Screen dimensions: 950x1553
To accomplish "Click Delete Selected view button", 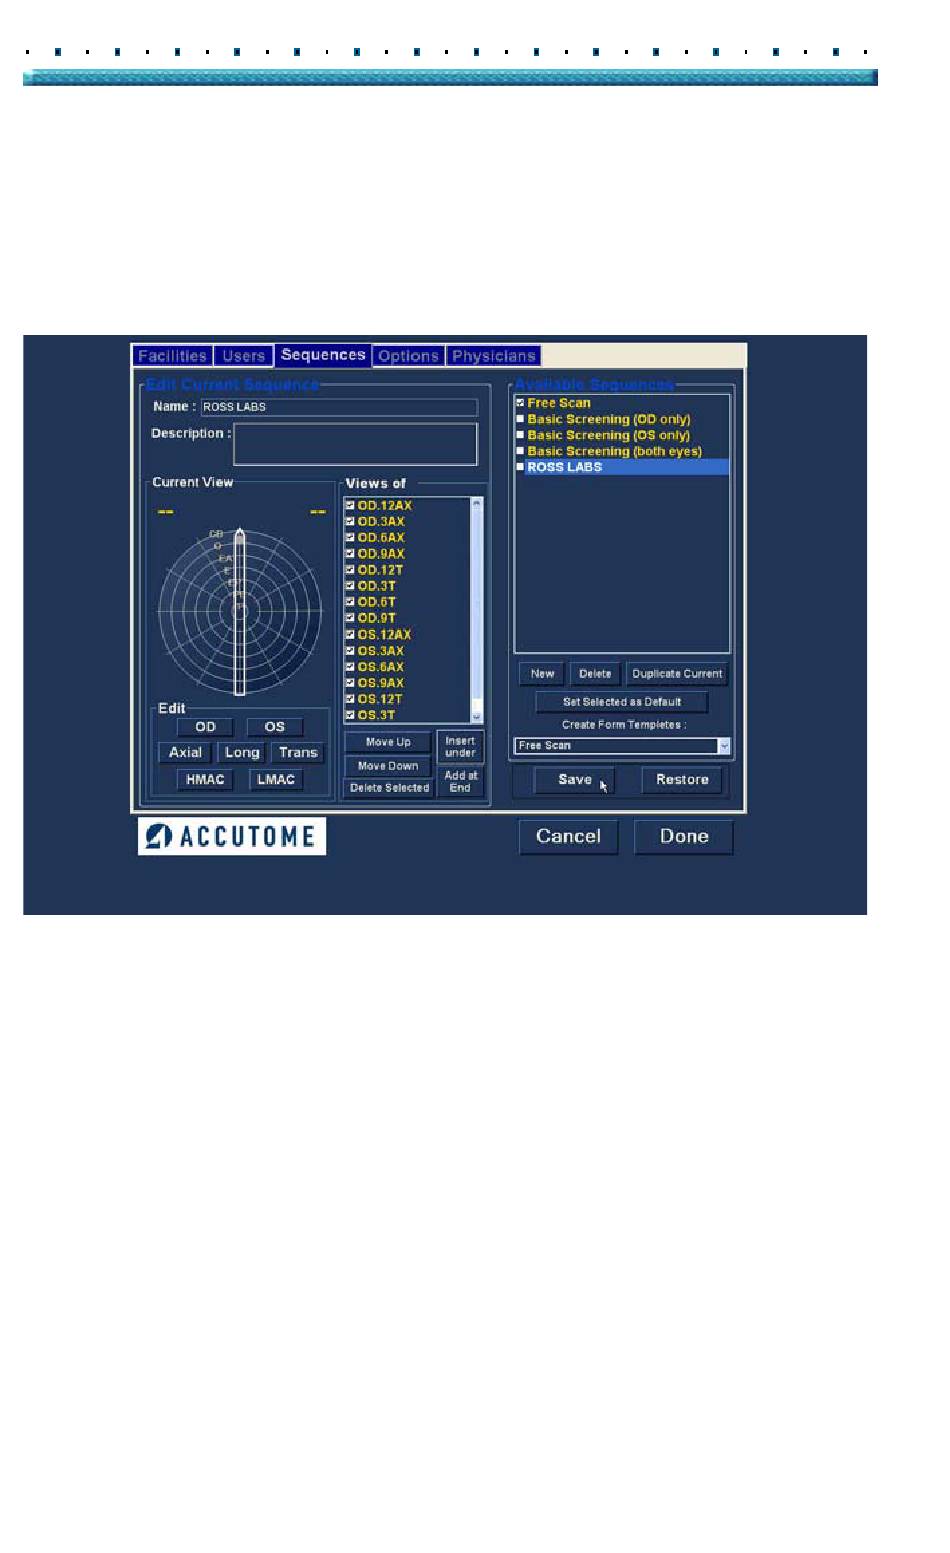I will pos(390,788).
